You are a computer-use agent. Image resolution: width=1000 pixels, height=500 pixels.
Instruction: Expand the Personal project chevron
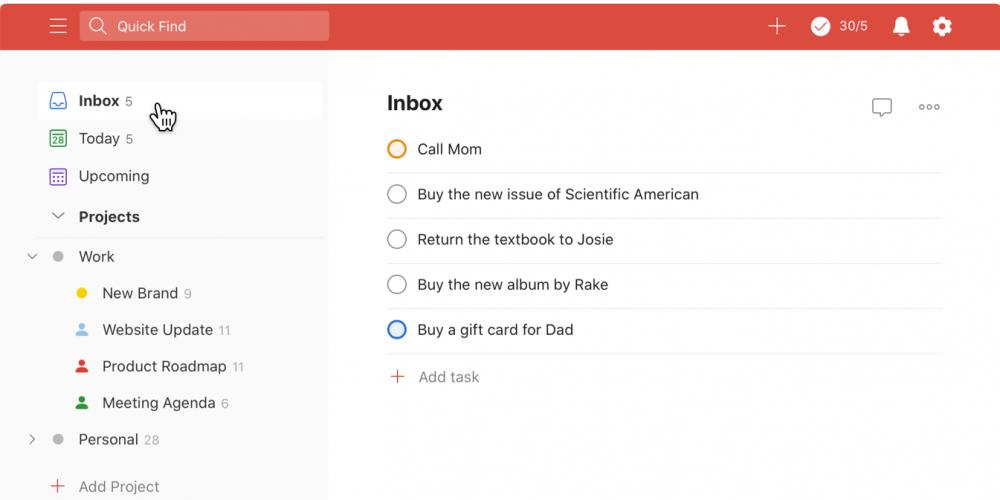point(32,439)
